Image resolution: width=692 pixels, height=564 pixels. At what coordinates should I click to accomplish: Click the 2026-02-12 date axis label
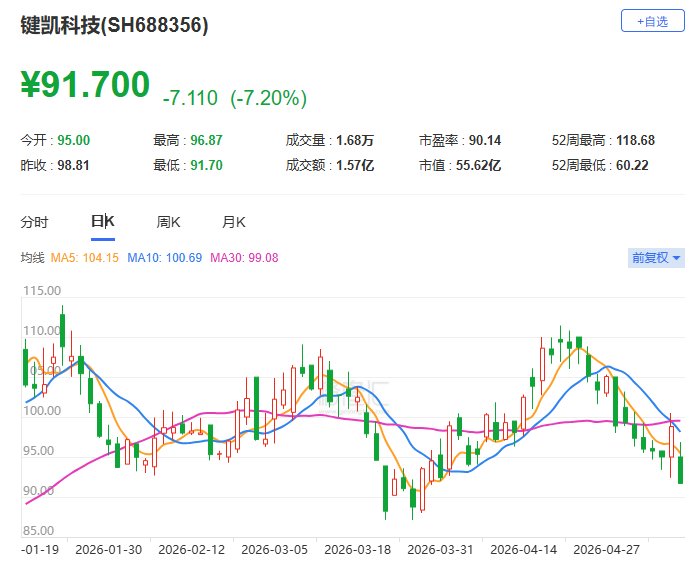[192, 550]
